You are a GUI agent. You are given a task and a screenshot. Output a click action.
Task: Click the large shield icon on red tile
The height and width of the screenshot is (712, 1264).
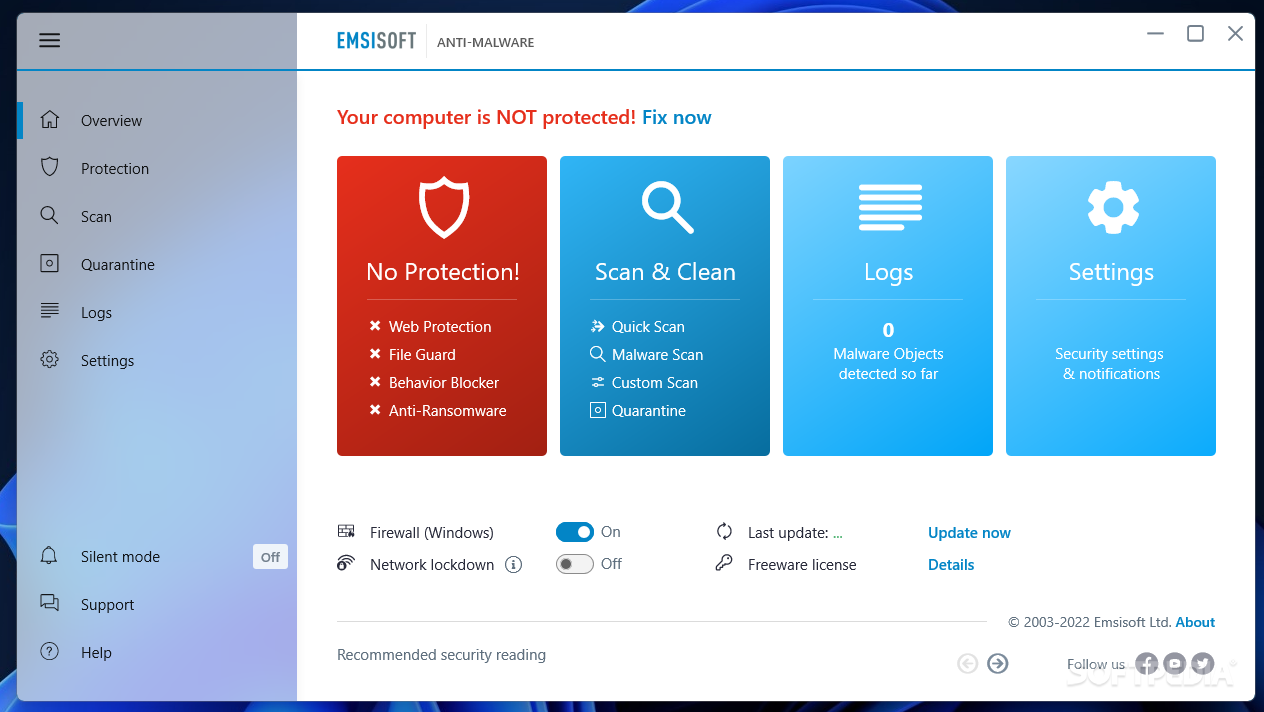pos(443,207)
